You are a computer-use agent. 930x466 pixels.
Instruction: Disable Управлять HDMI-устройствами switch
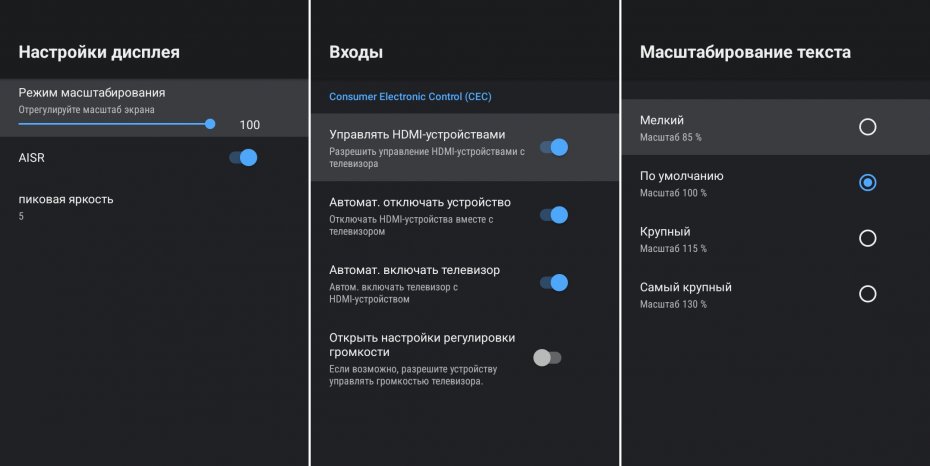pyautogui.click(x=553, y=147)
